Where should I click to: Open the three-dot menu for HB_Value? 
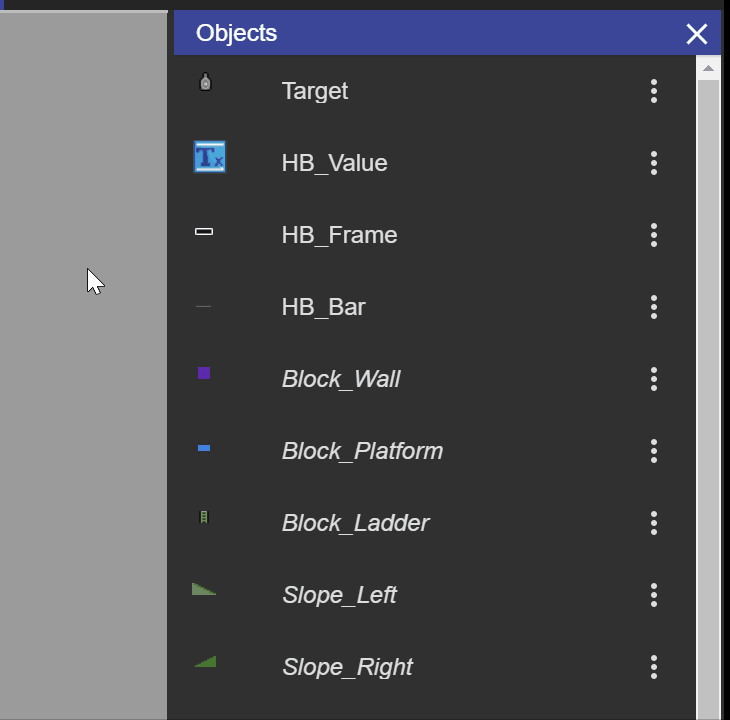click(x=654, y=163)
